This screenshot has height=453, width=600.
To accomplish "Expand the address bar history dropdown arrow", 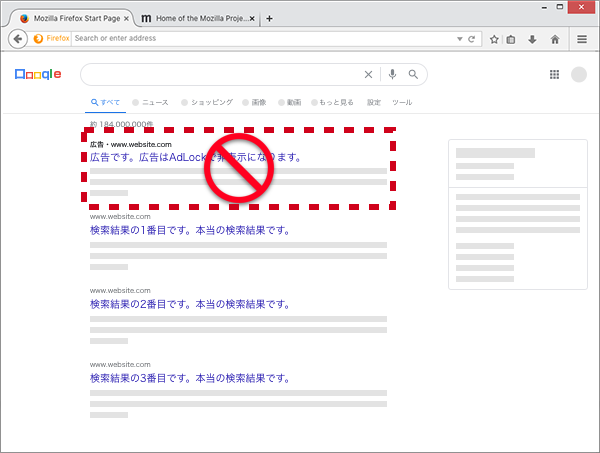I will click(458, 39).
